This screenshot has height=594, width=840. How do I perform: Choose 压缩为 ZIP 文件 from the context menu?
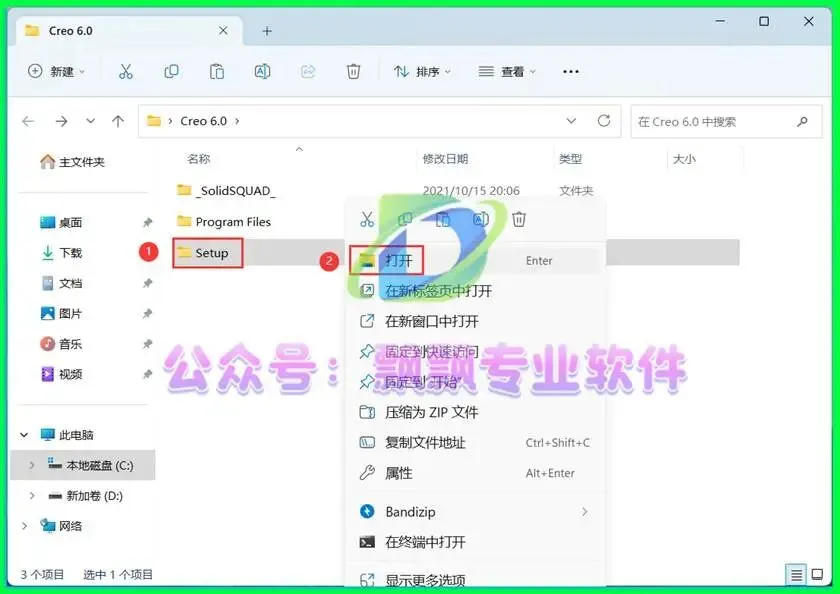(x=475, y=412)
